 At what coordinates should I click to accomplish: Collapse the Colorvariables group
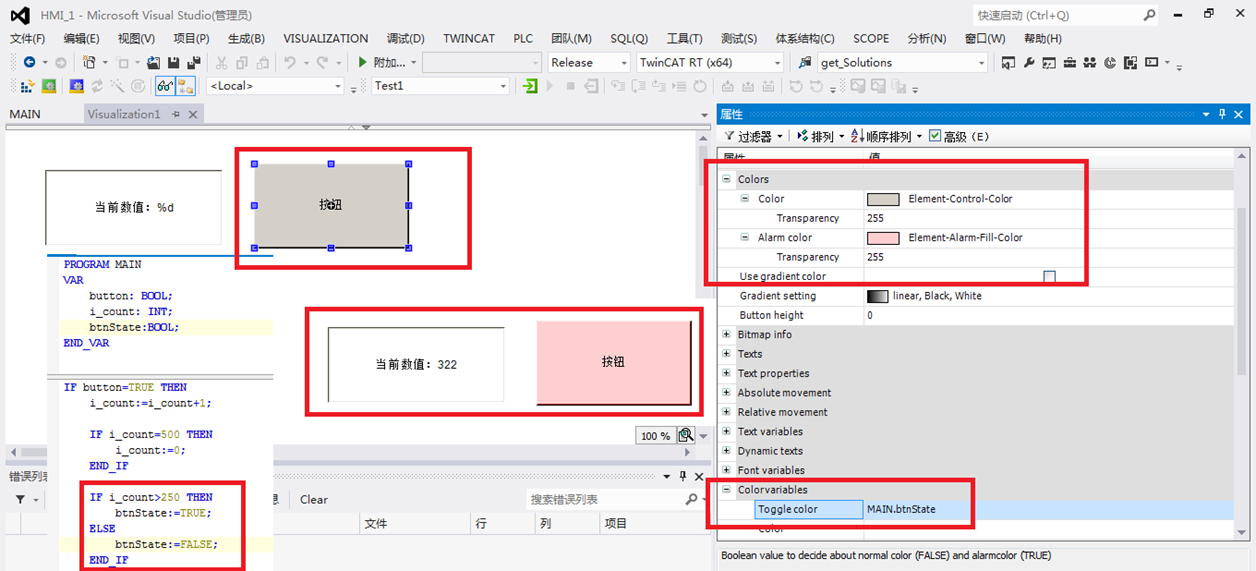(726, 490)
